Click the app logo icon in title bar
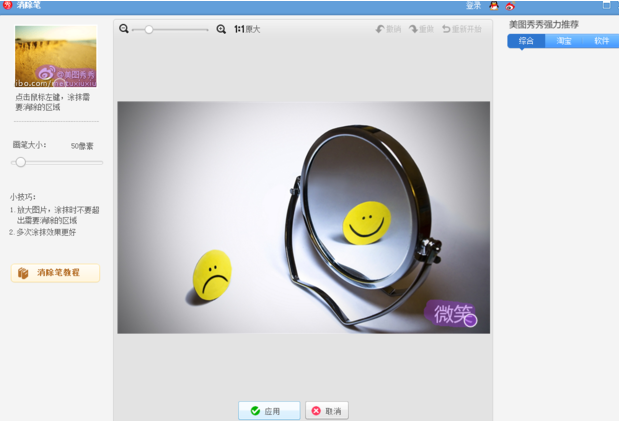Image resolution: width=620 pixels, height=424 pixels. [x=7, y=6]
